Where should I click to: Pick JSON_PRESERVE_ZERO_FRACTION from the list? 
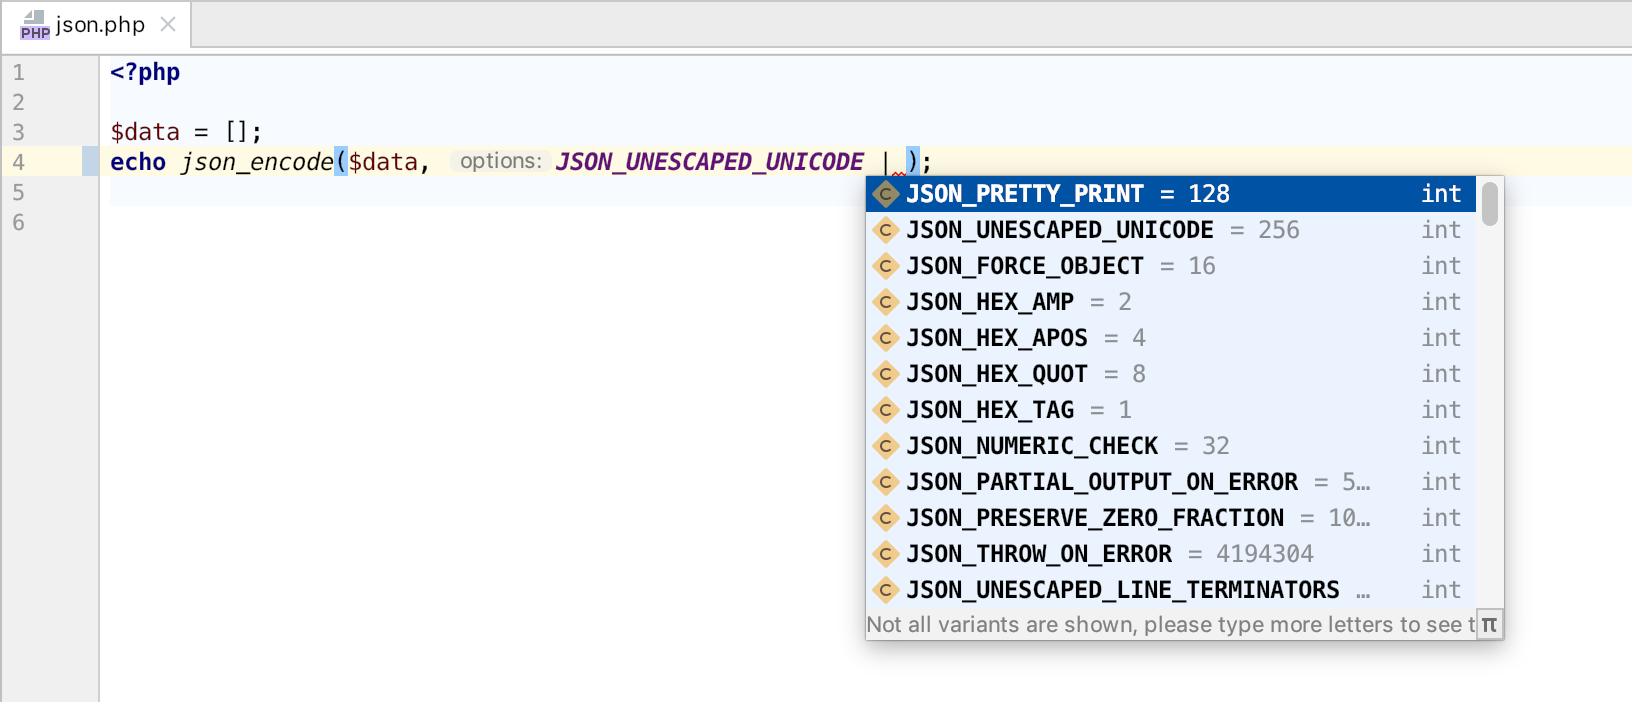tap(1094, 518)
